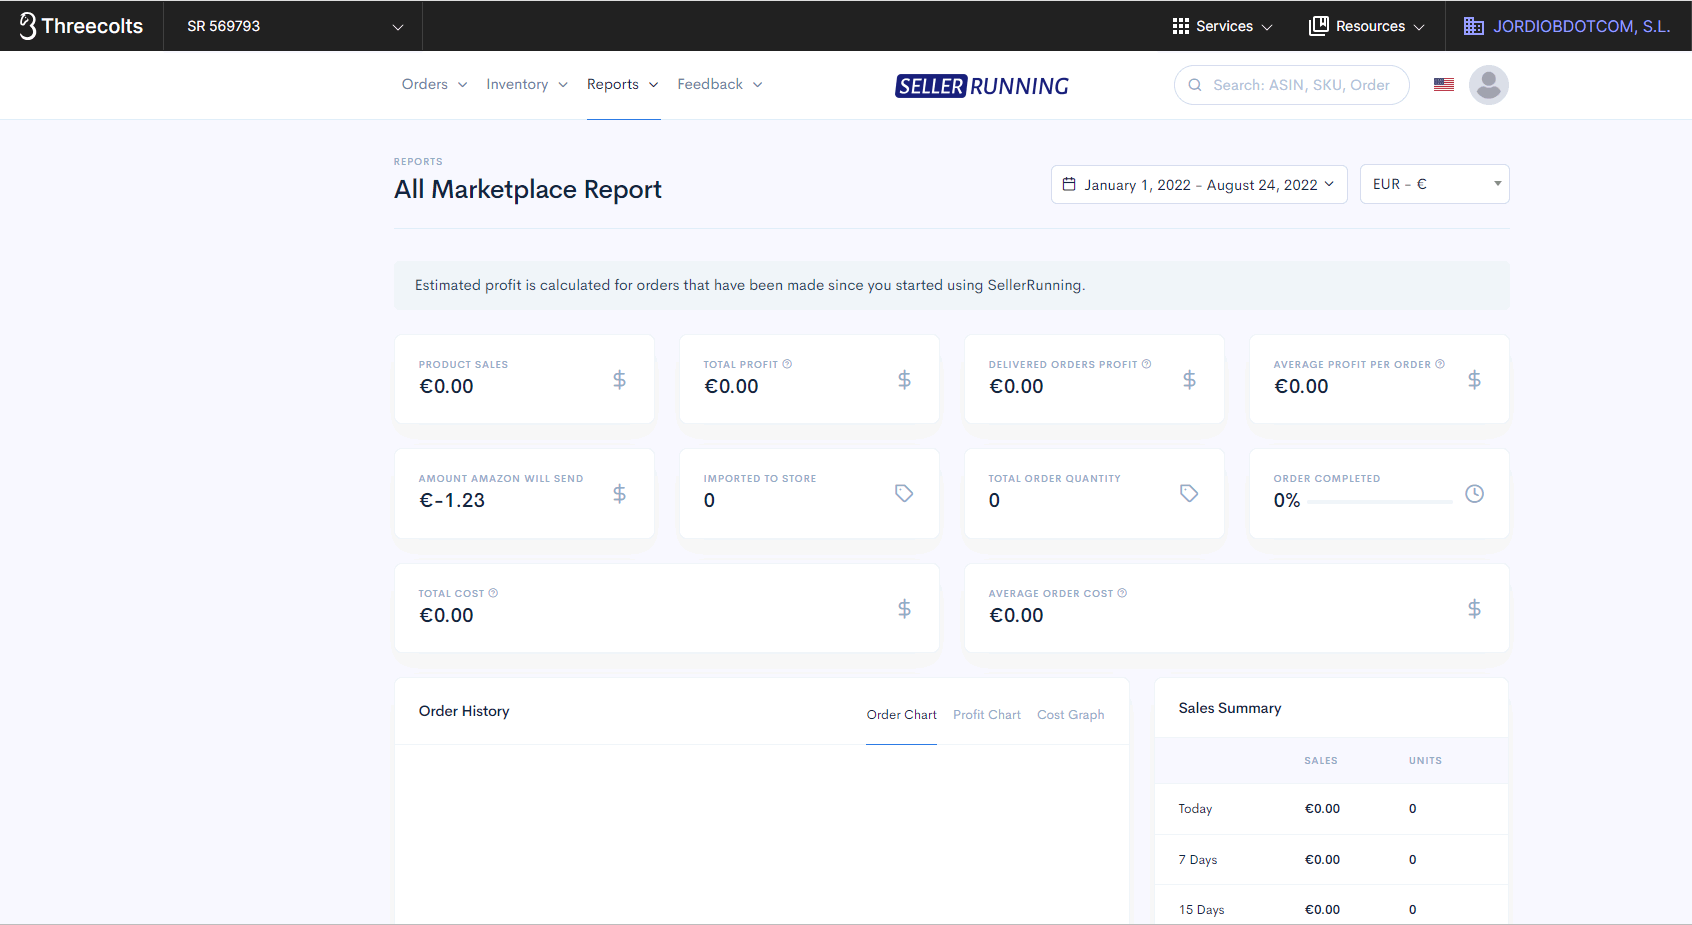
Task: Click the SellerRunning logo
Action: pos(982,86)
